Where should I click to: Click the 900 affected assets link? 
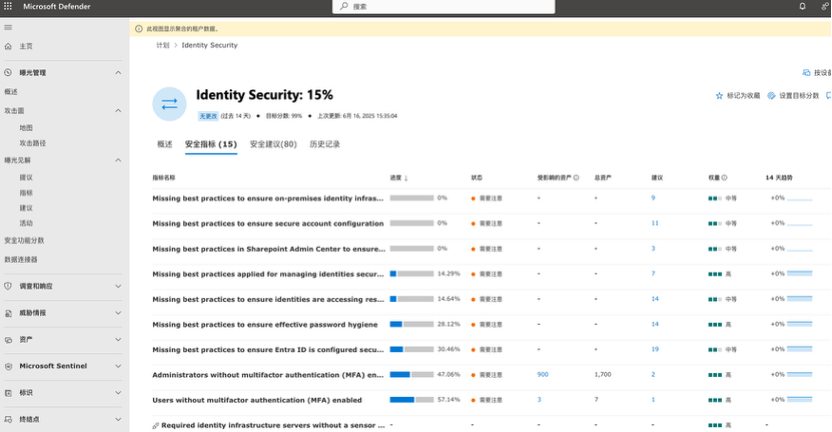[x=542, y=375]
